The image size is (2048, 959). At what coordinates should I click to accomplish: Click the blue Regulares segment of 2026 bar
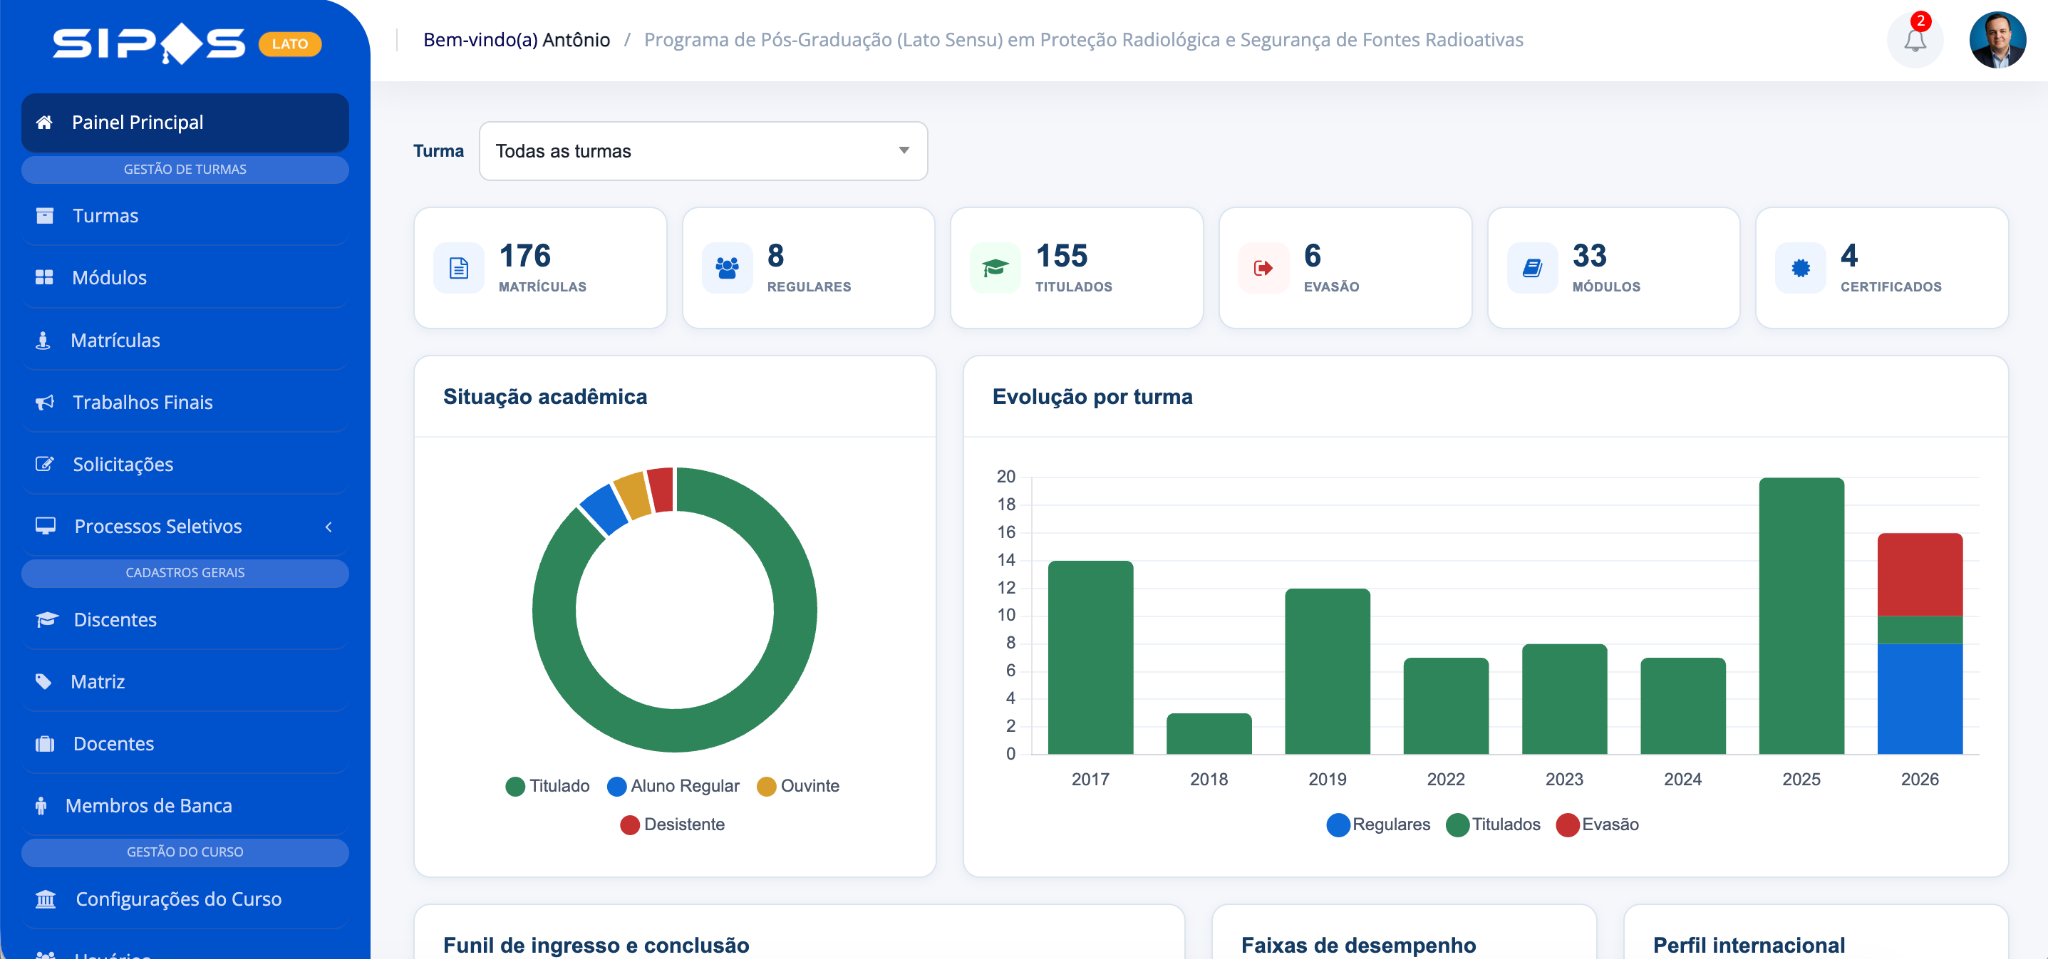(1920, 698)
